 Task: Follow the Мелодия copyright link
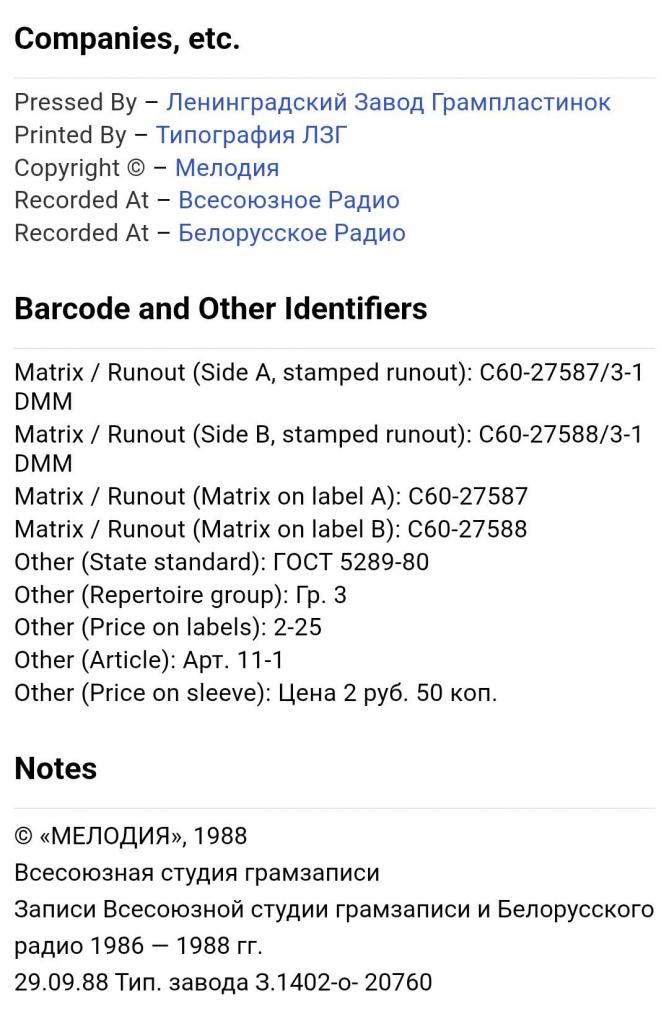tap(227, 167)
